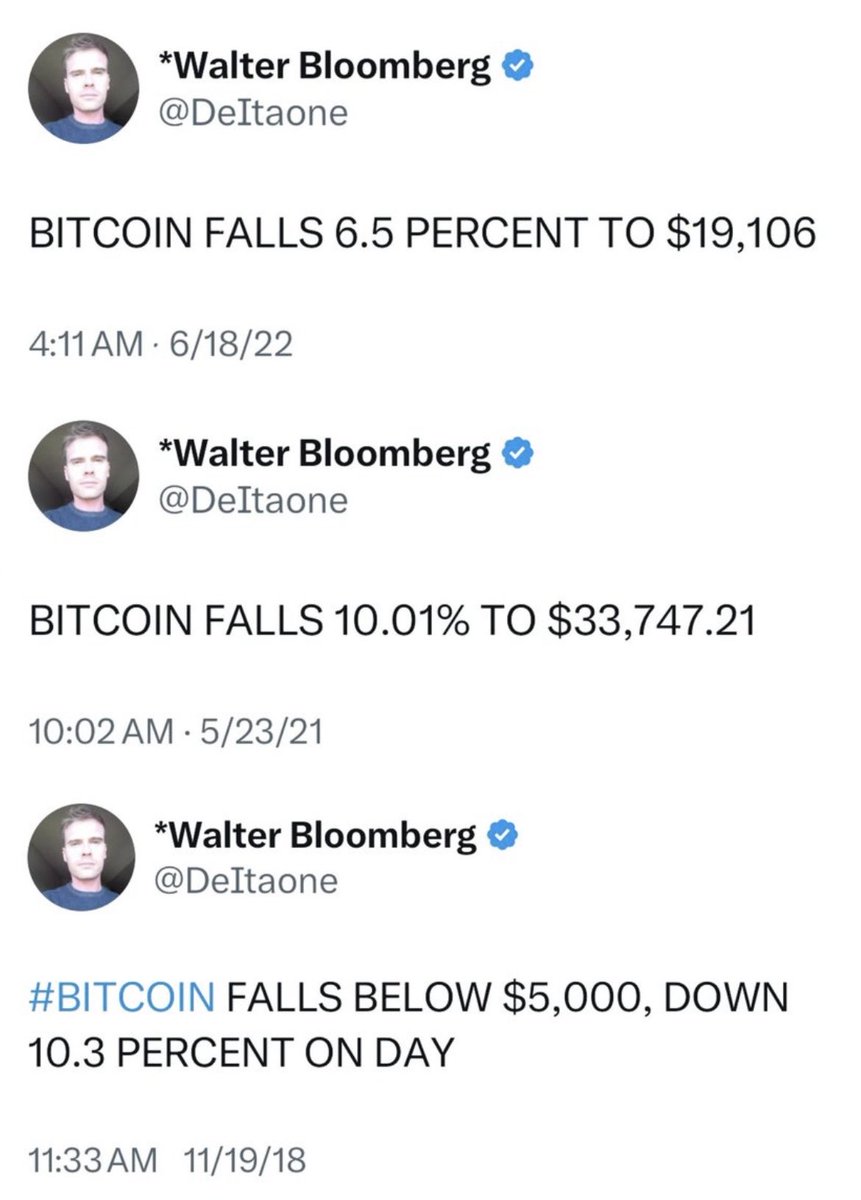Open profile photo of the 6/18/22 tweet
Screen dimensions: 861x1200
coord(82,92)
